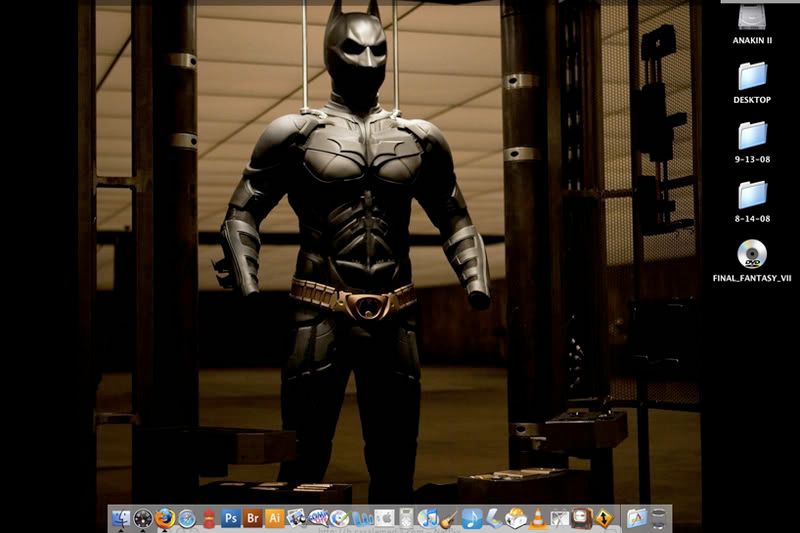The height and width of the screenshot is (533, 800).
Task: Launch the retro television icon in dock
Action: tap(582, 518)
